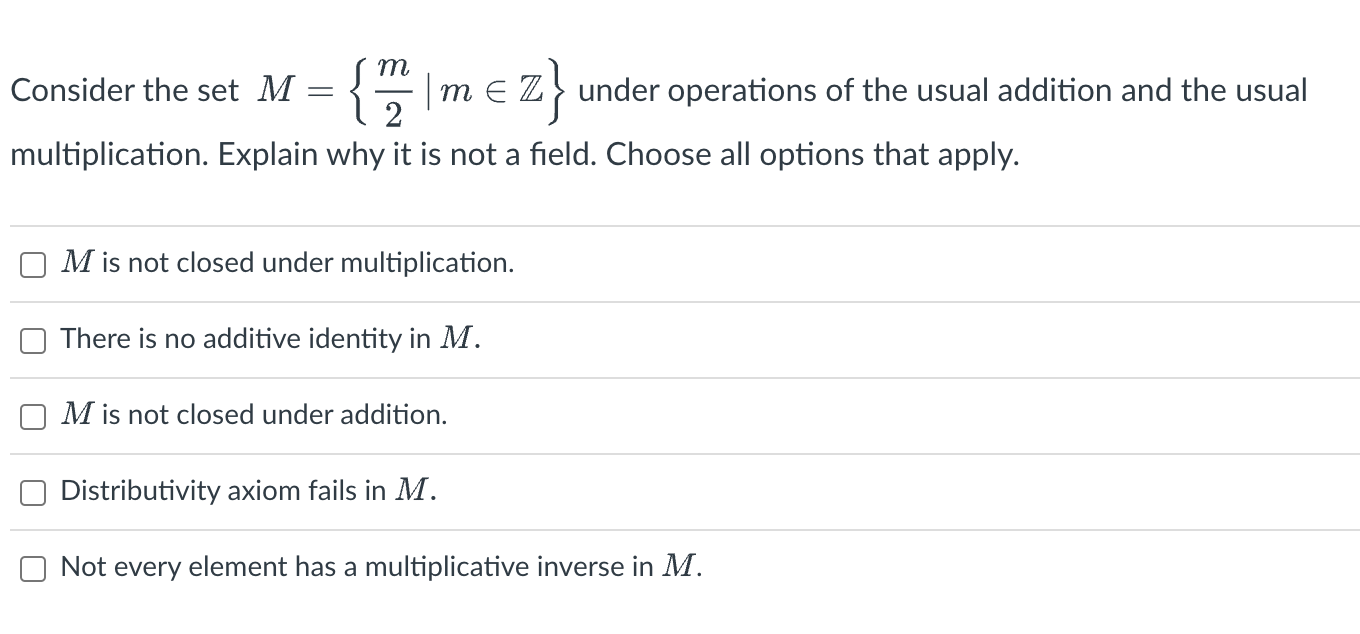This screenshot has width=1360, height=634.
Task: Check 'M is not closed under addition'
Action: coord(33,416)
